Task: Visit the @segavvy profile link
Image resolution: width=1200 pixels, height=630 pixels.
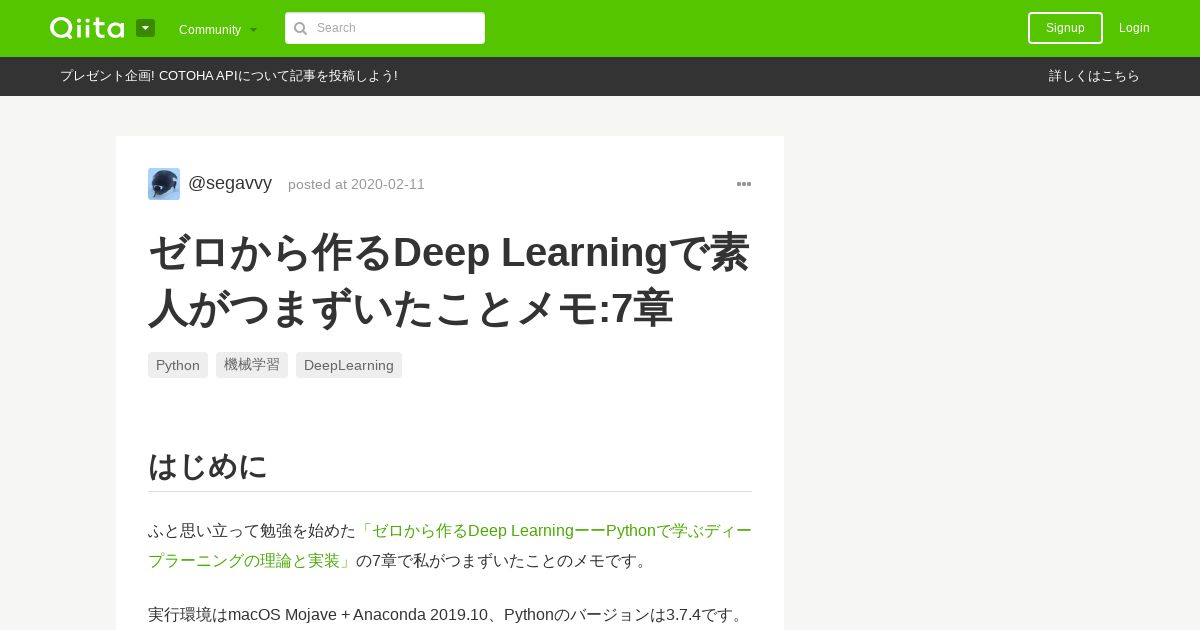Action: pos(230,183)
